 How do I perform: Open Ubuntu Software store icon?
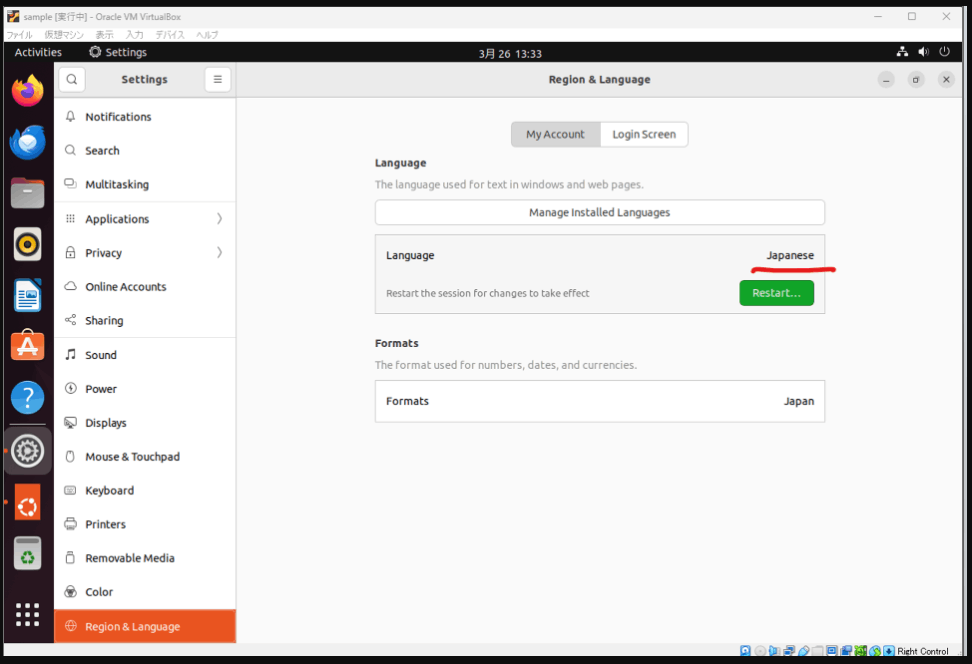pos(27,345)
